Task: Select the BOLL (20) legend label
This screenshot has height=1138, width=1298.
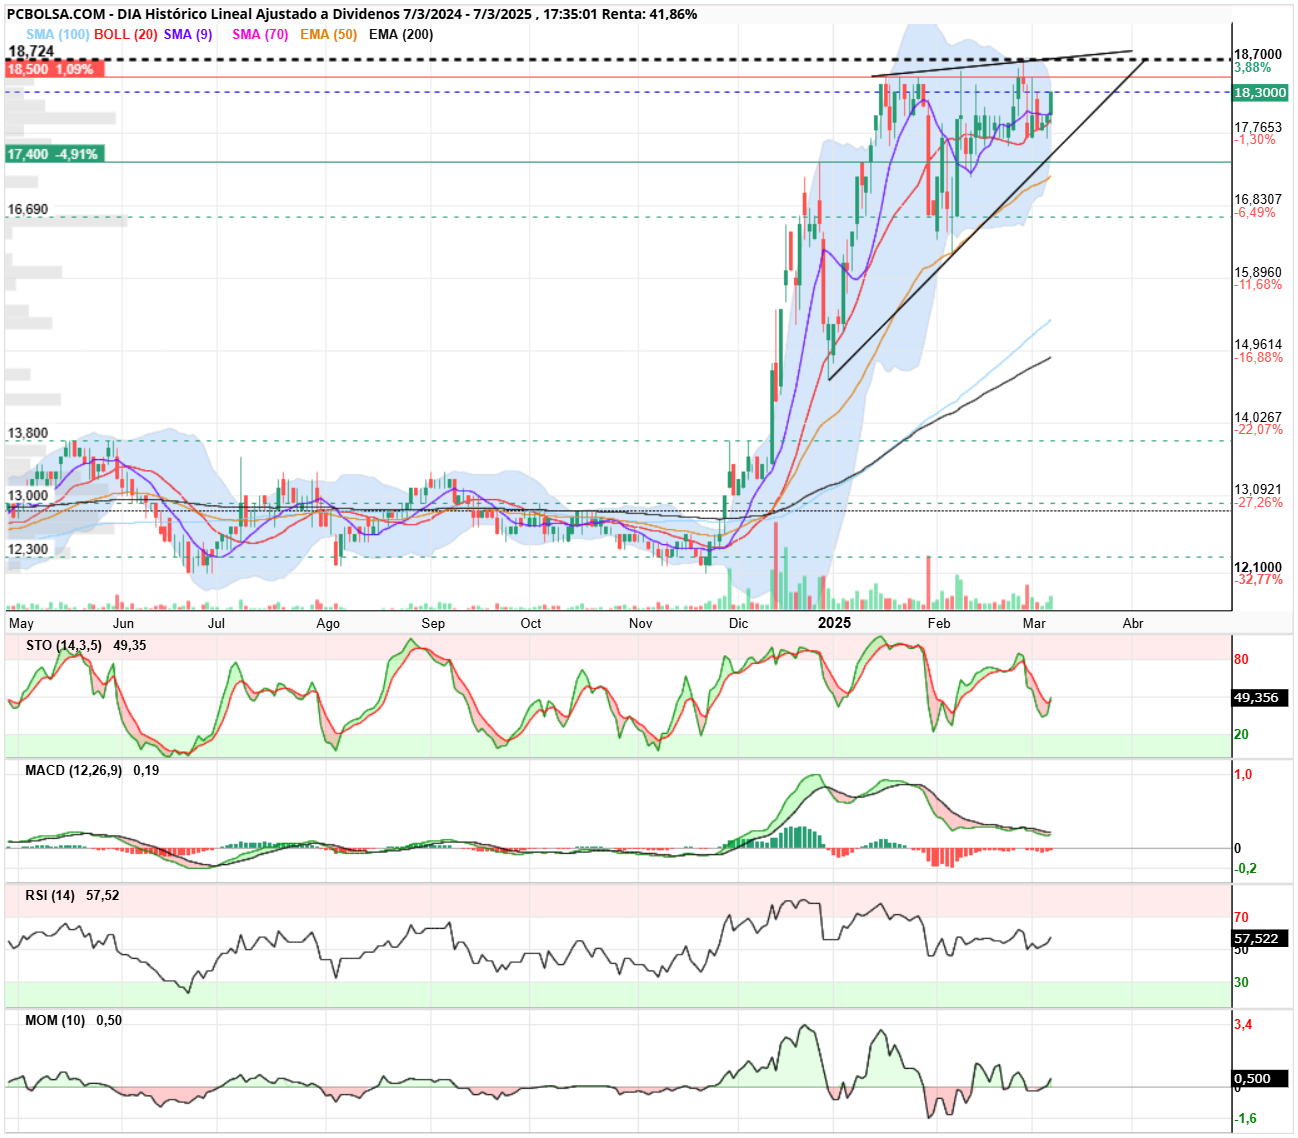Action: (126, 34)
